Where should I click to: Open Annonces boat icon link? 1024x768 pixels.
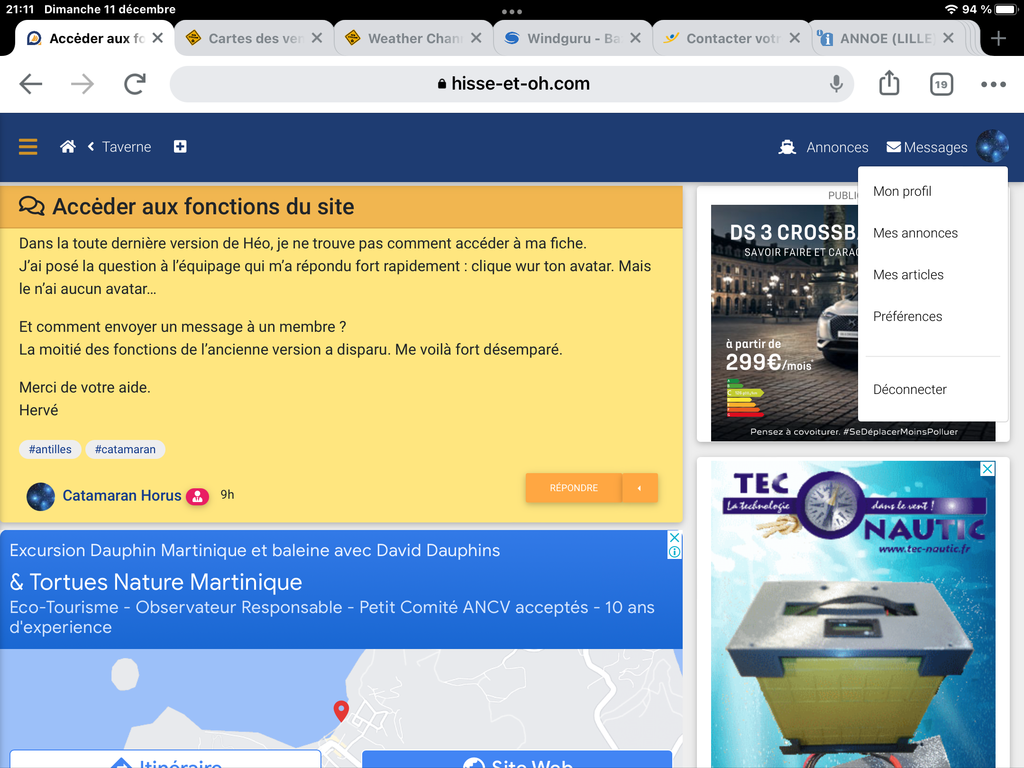[824, 148]
